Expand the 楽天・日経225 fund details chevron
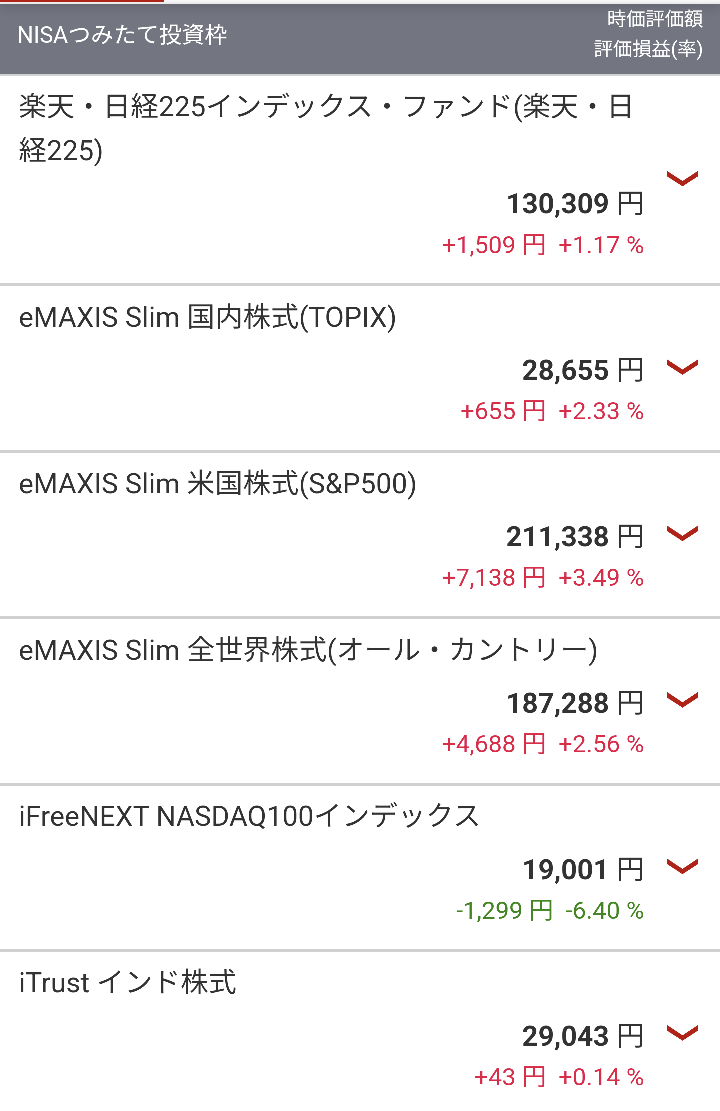 click(x=681, y=179)
